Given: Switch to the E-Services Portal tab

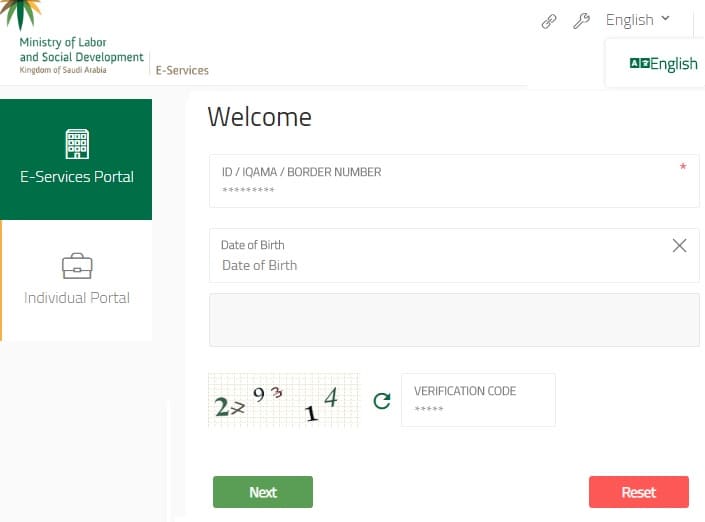Looking at the screenshot, I should pos(77,160).
